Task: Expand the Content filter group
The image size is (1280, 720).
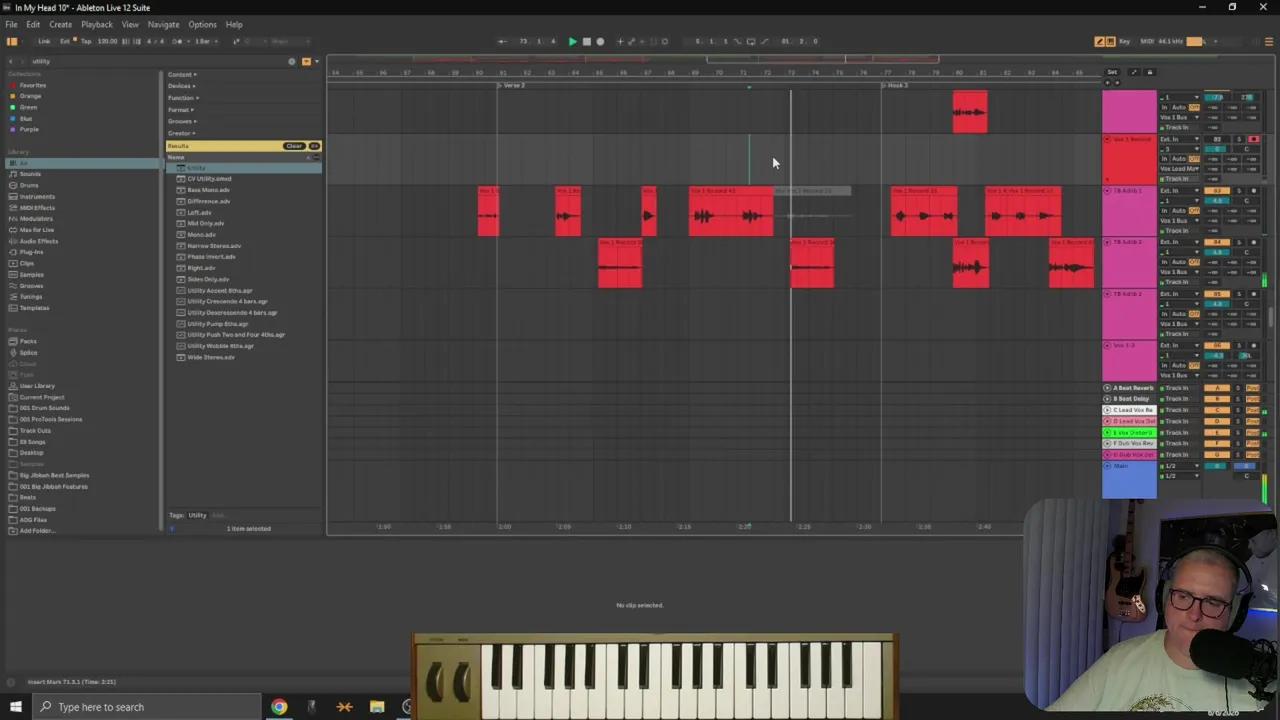Action: pos(182,74)
